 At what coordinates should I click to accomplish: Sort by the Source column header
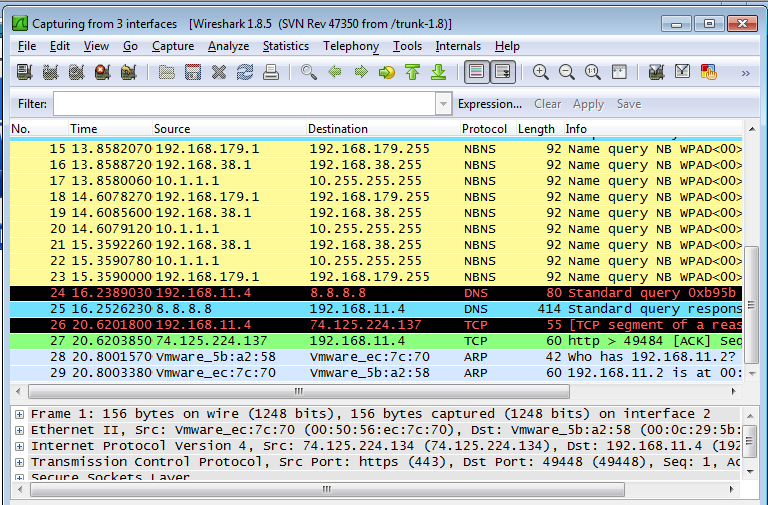click(x=229, y=129)
